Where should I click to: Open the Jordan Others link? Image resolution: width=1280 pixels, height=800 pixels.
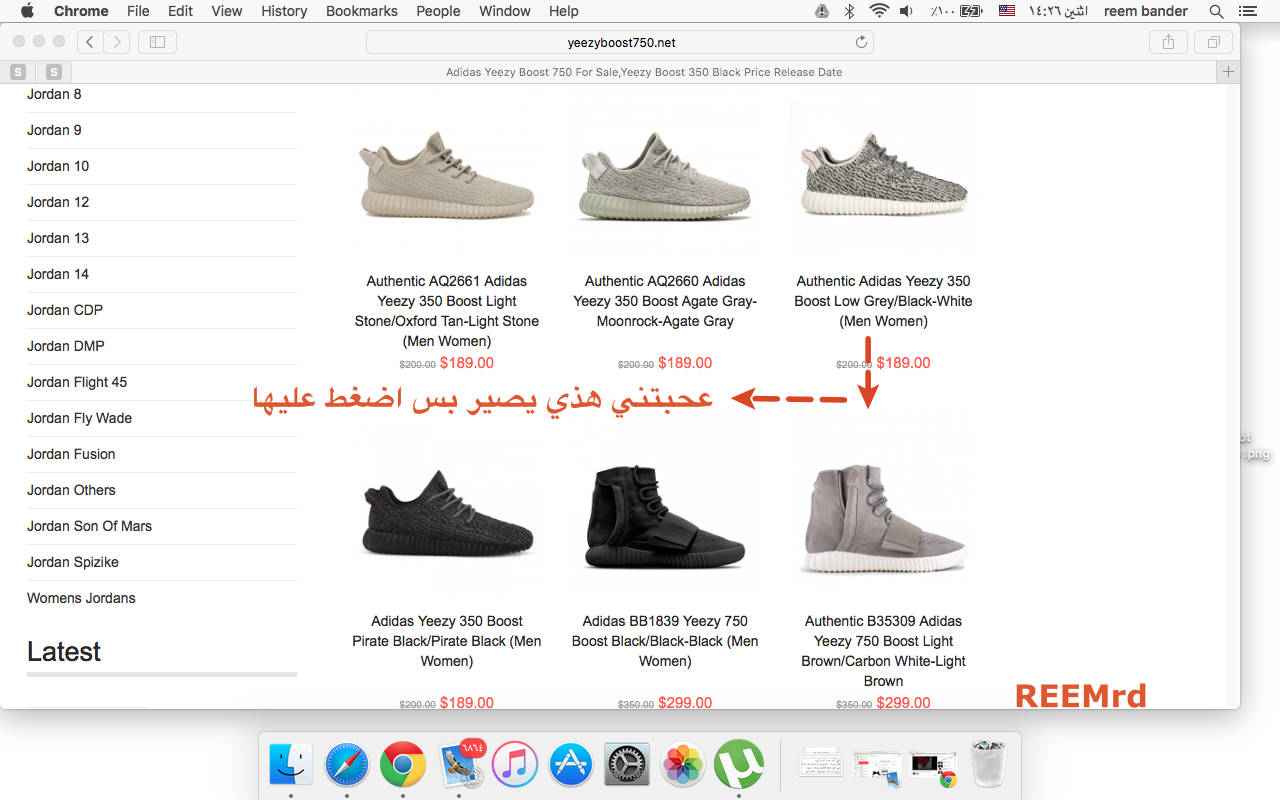[x=71, y=490]
